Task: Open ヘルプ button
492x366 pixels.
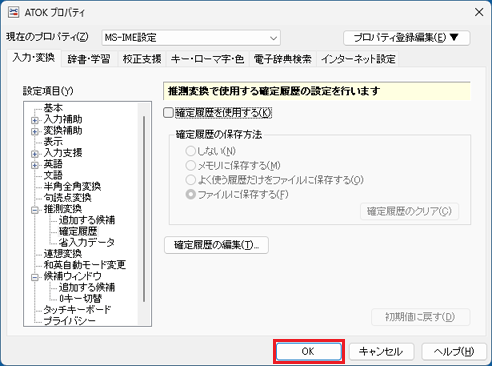Action: click(454, 351)
